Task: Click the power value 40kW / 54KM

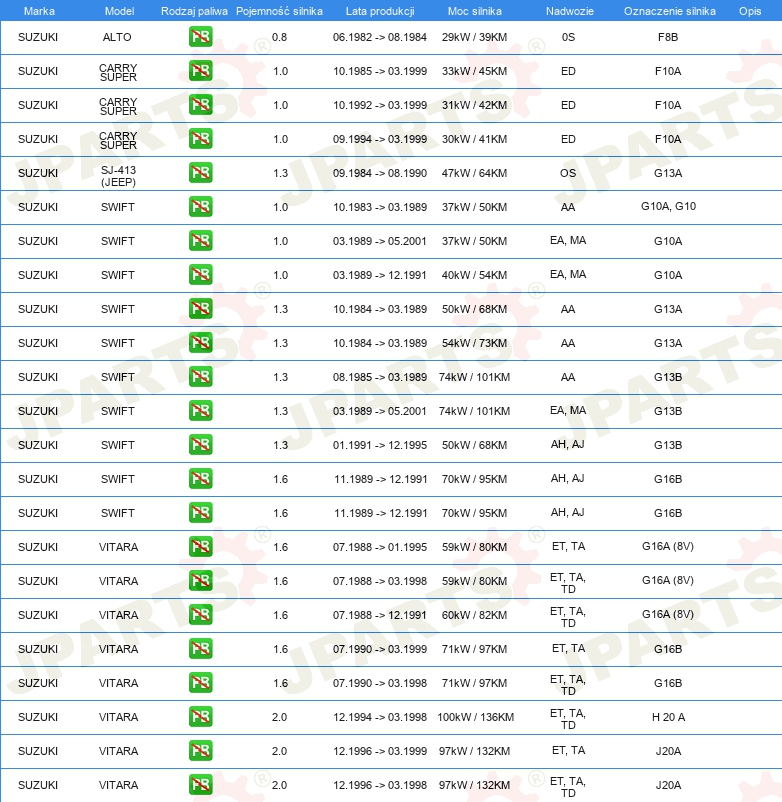Action: pyautogui.click(x=475, y=275)
